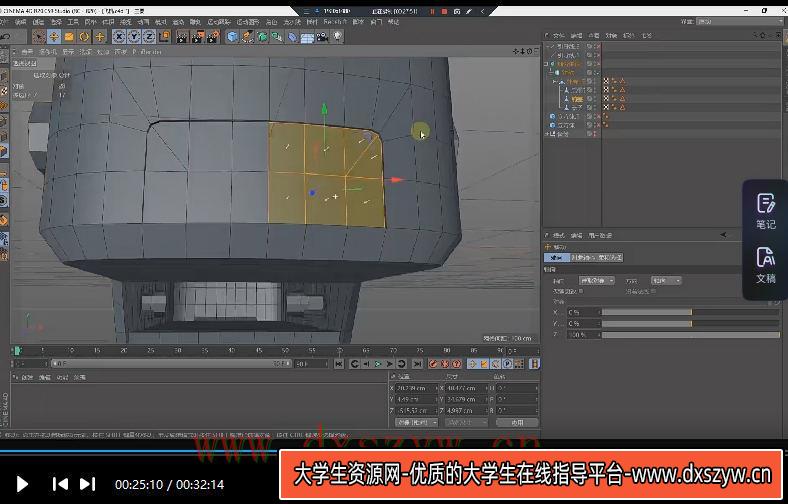Screen dimensions: 788x504
Task: Click the render view clapperboard icon
Action: tap(182, 37)
